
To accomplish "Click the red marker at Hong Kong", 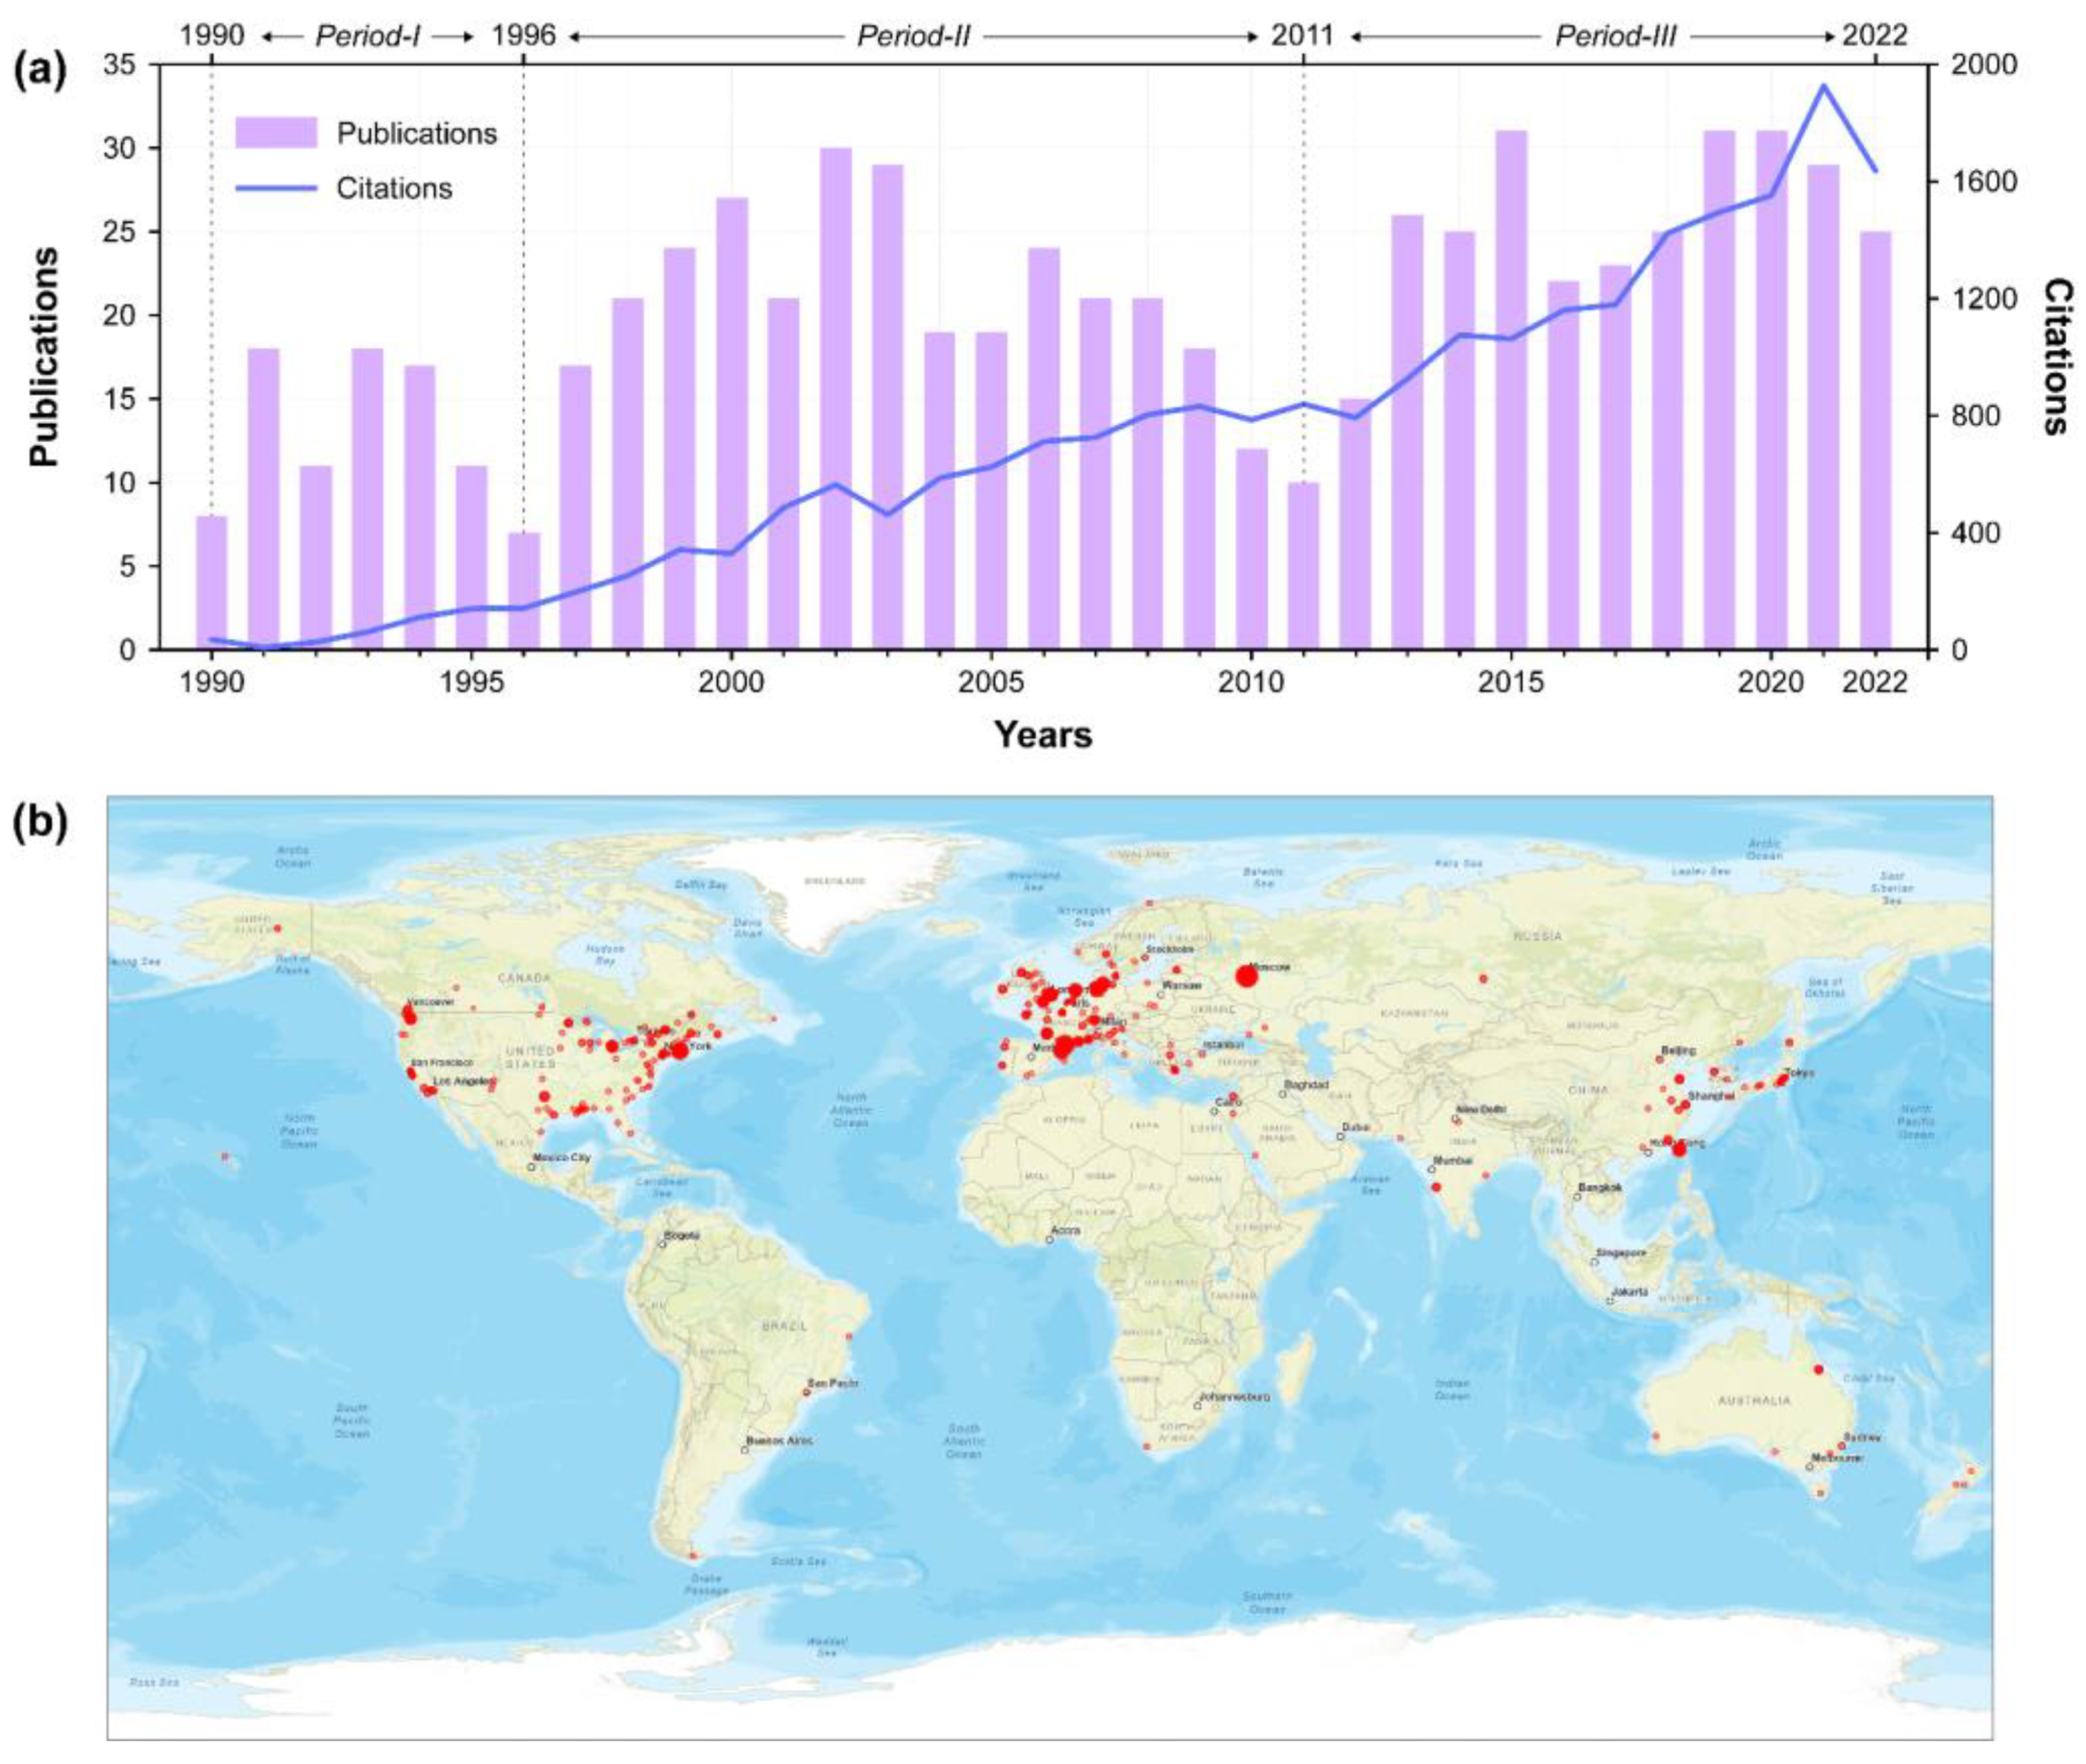I will 1679,1150.
